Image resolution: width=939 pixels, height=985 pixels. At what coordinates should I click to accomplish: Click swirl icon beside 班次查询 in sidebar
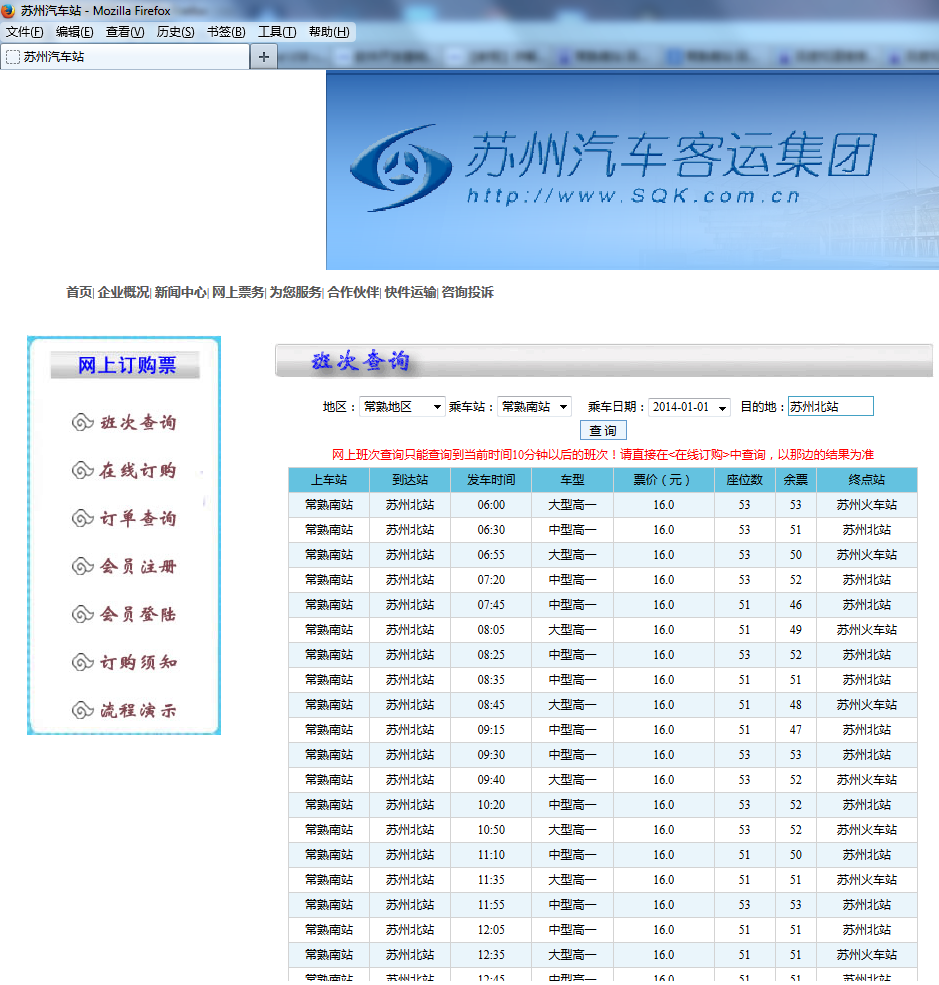(82, 422)
